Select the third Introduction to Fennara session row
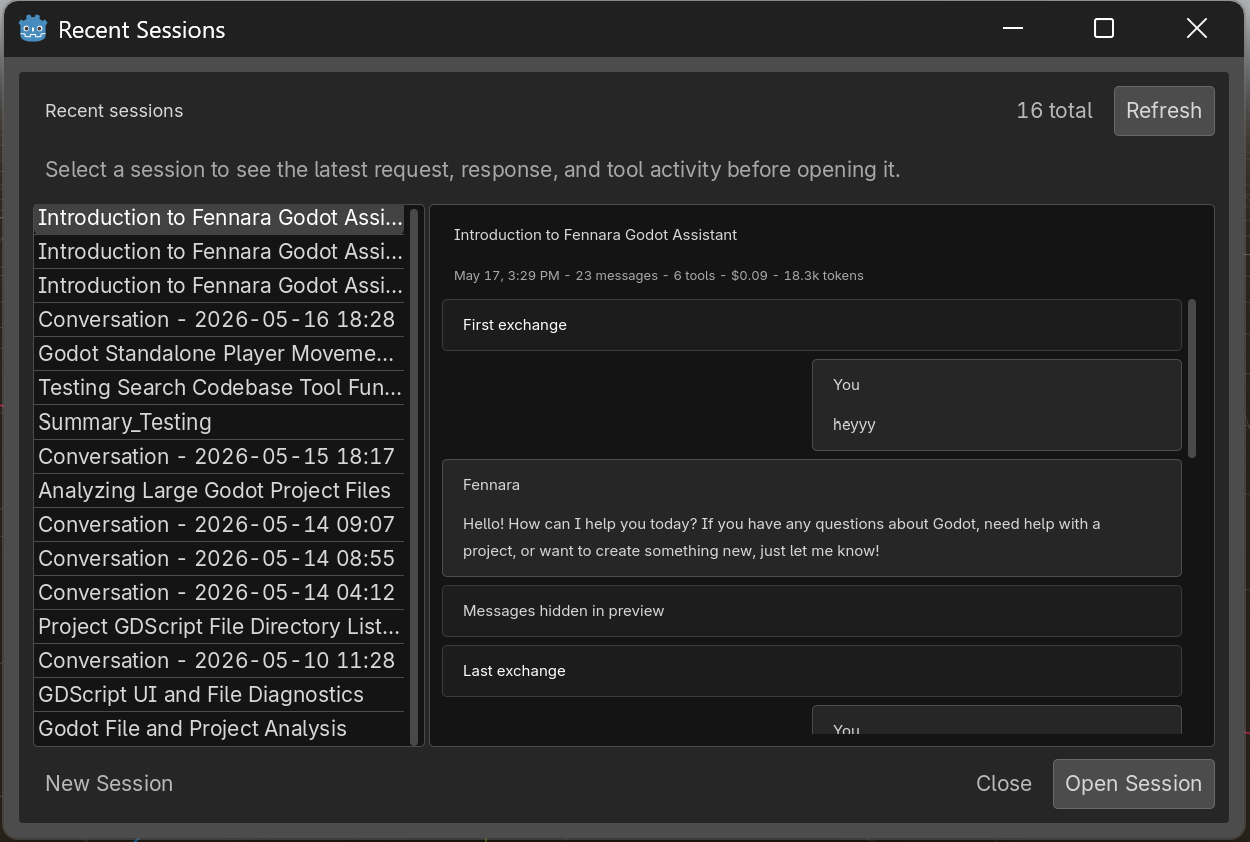Viewport: 1250px width, 842px height. pyautogui.click(x=220, y=285)
